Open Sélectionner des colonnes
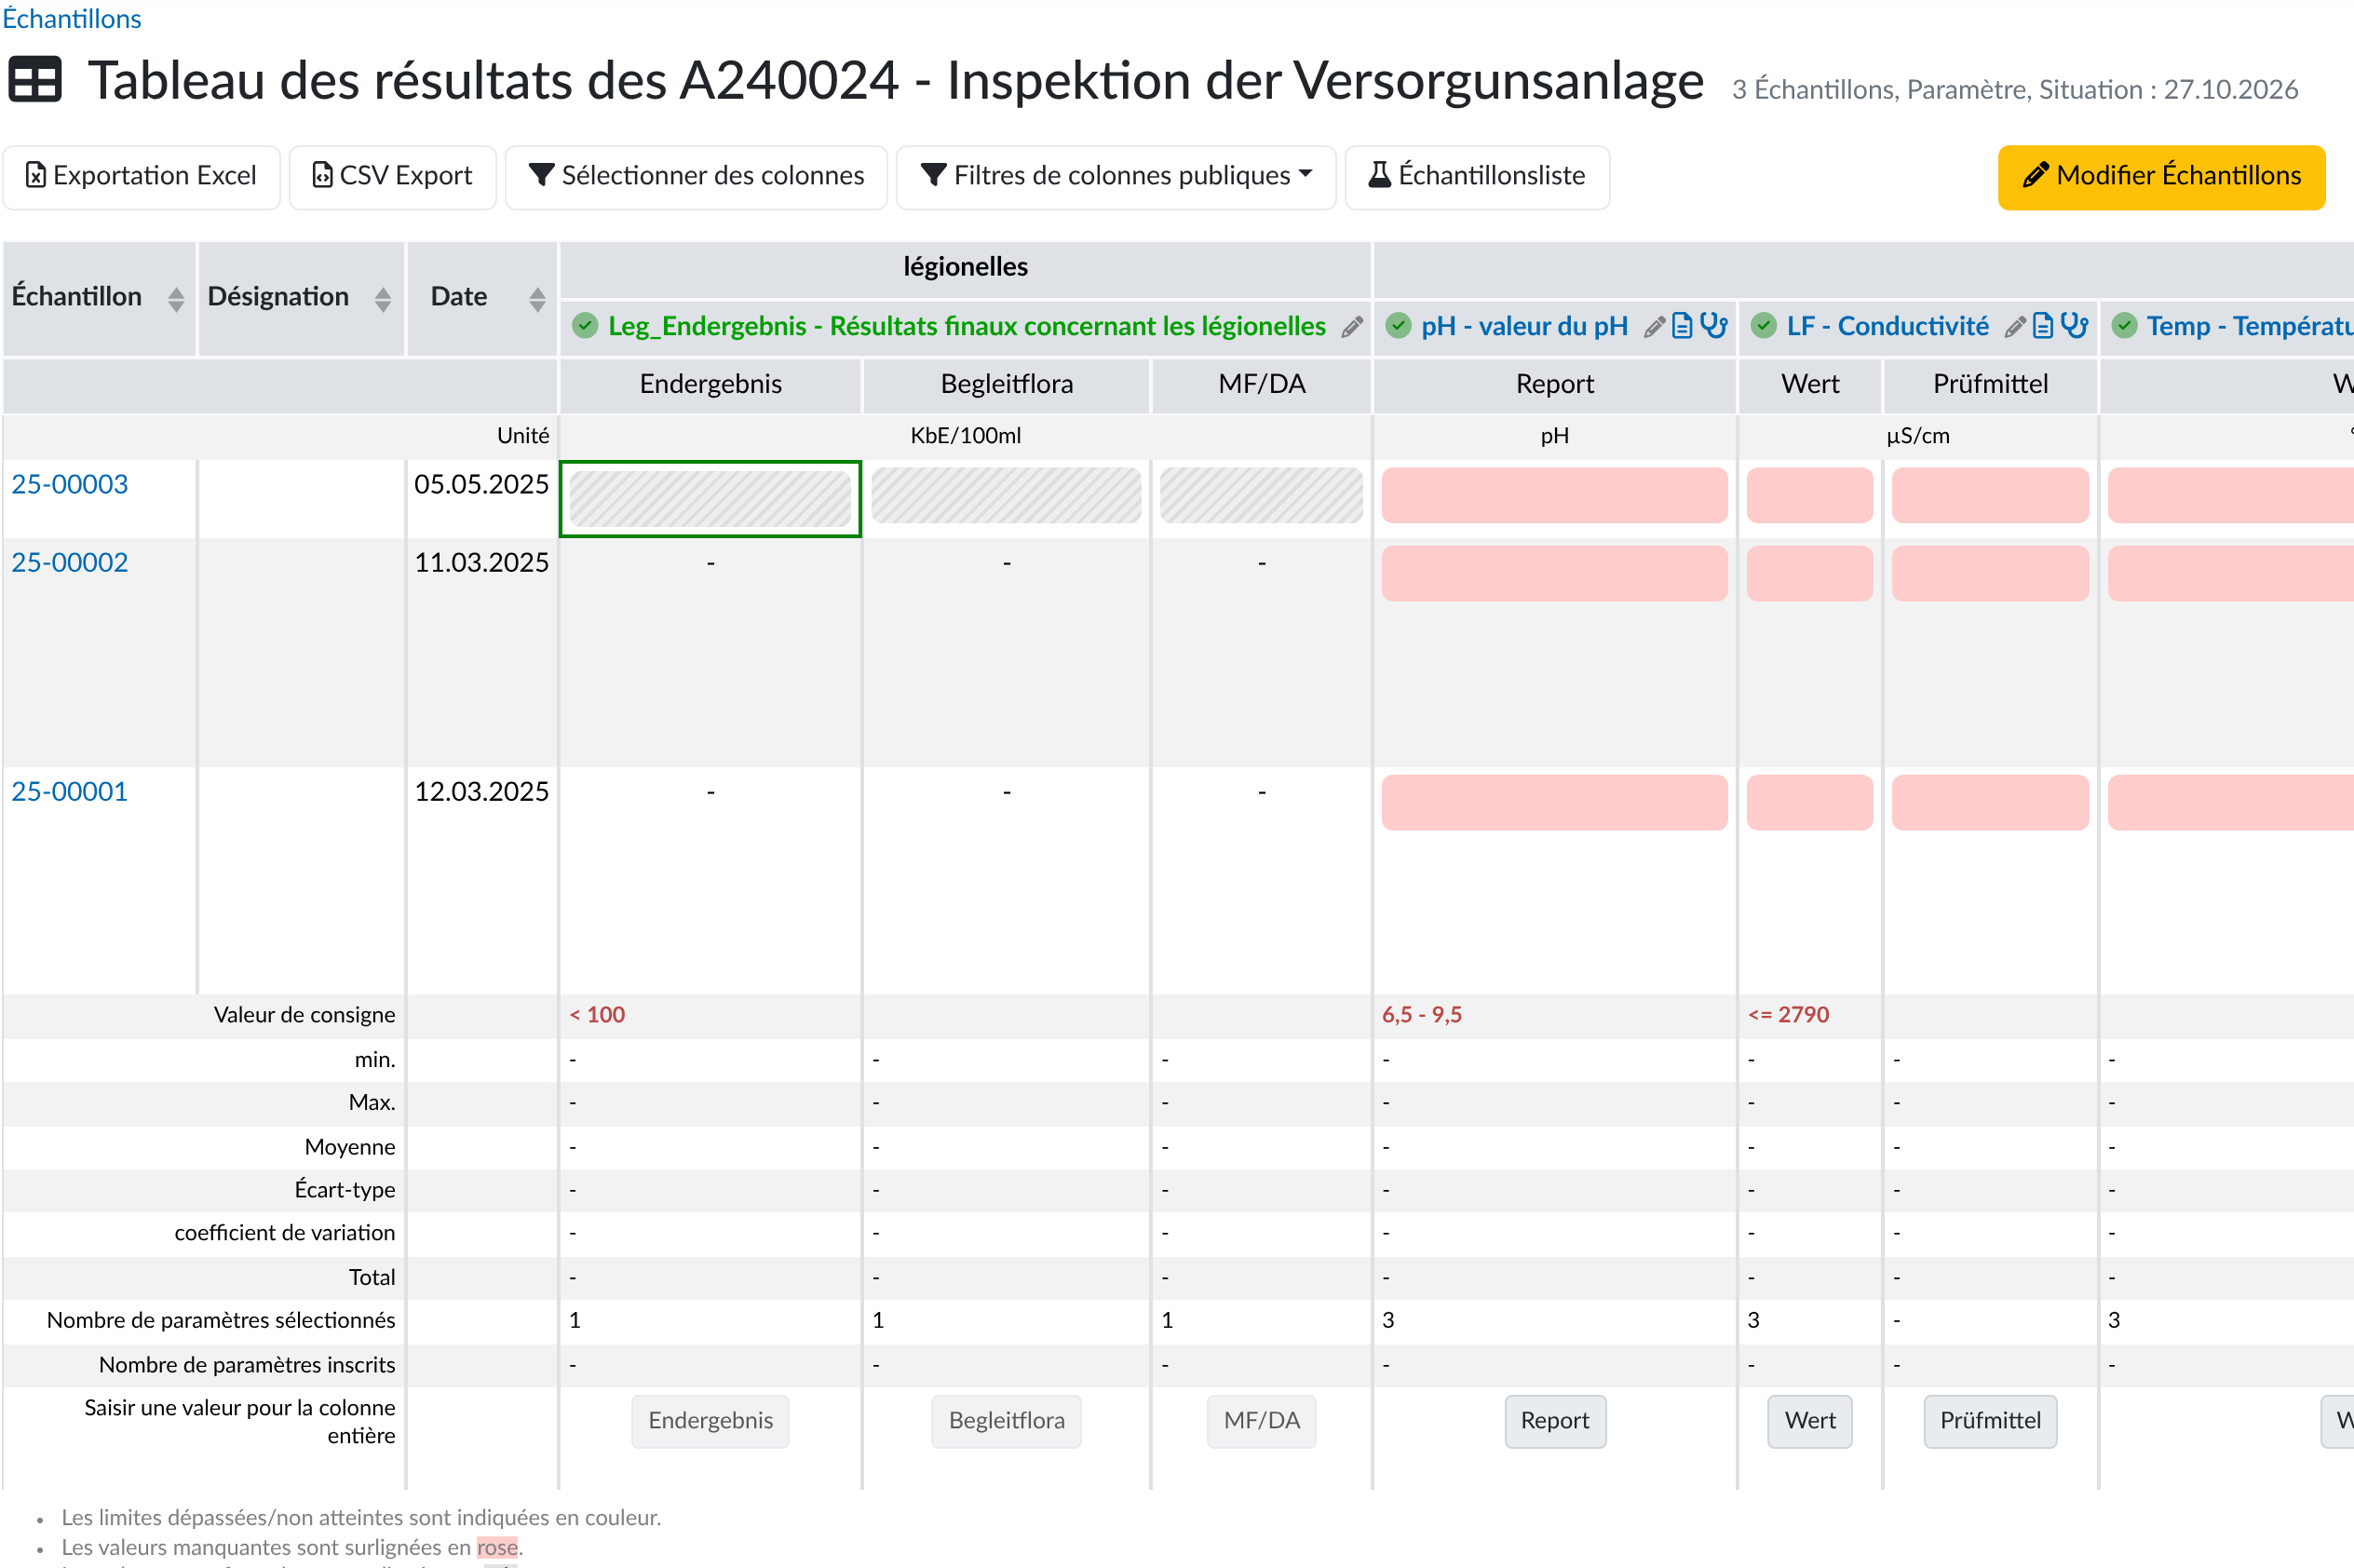 (696, 177)
